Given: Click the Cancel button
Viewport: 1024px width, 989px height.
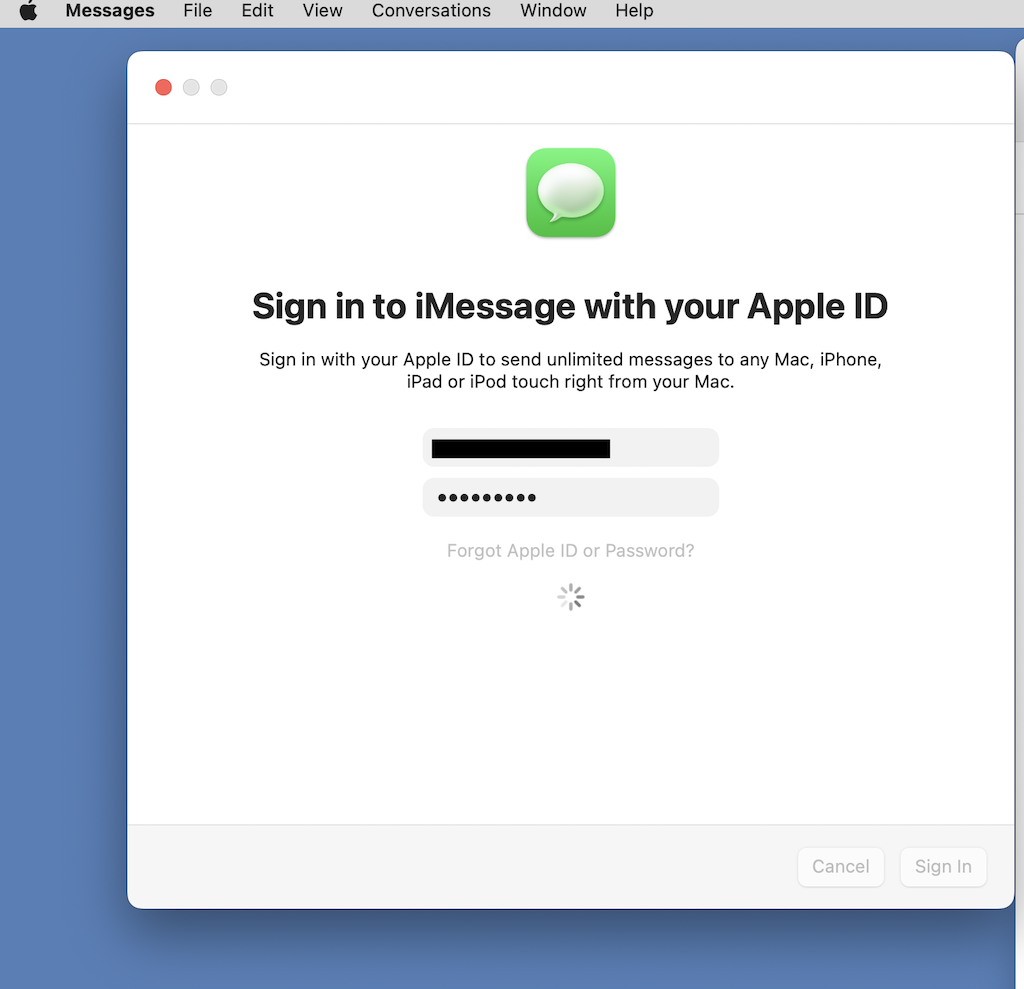Looking at the screenshot, I should 840,867.
